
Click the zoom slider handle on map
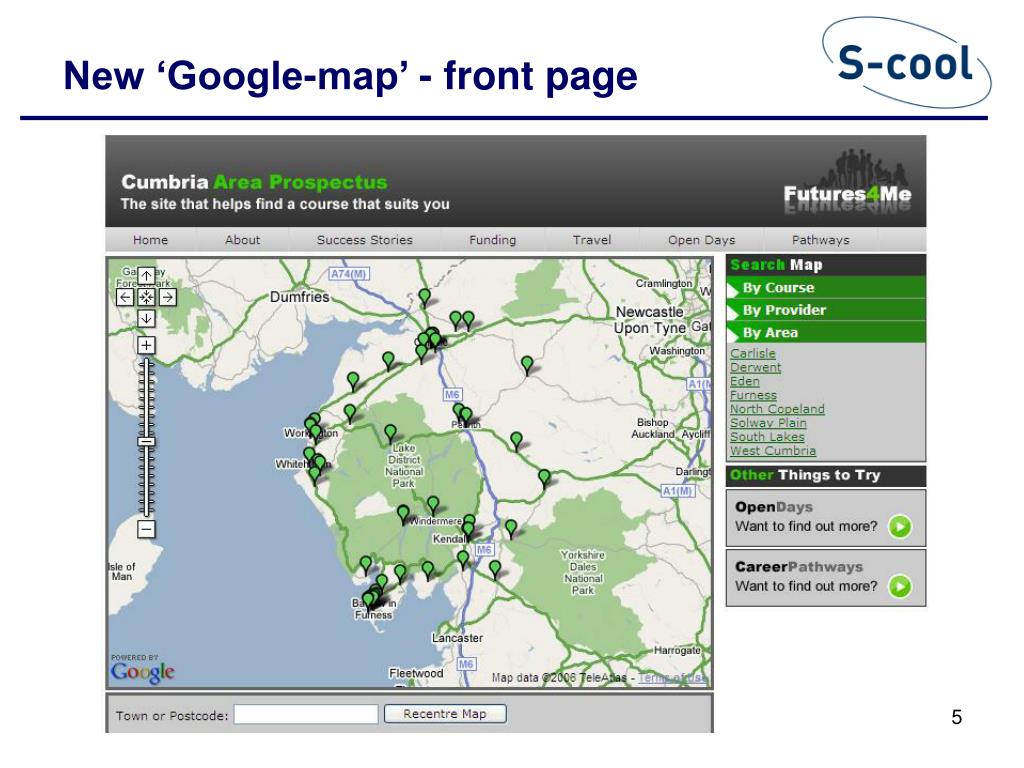click(146, 441)
